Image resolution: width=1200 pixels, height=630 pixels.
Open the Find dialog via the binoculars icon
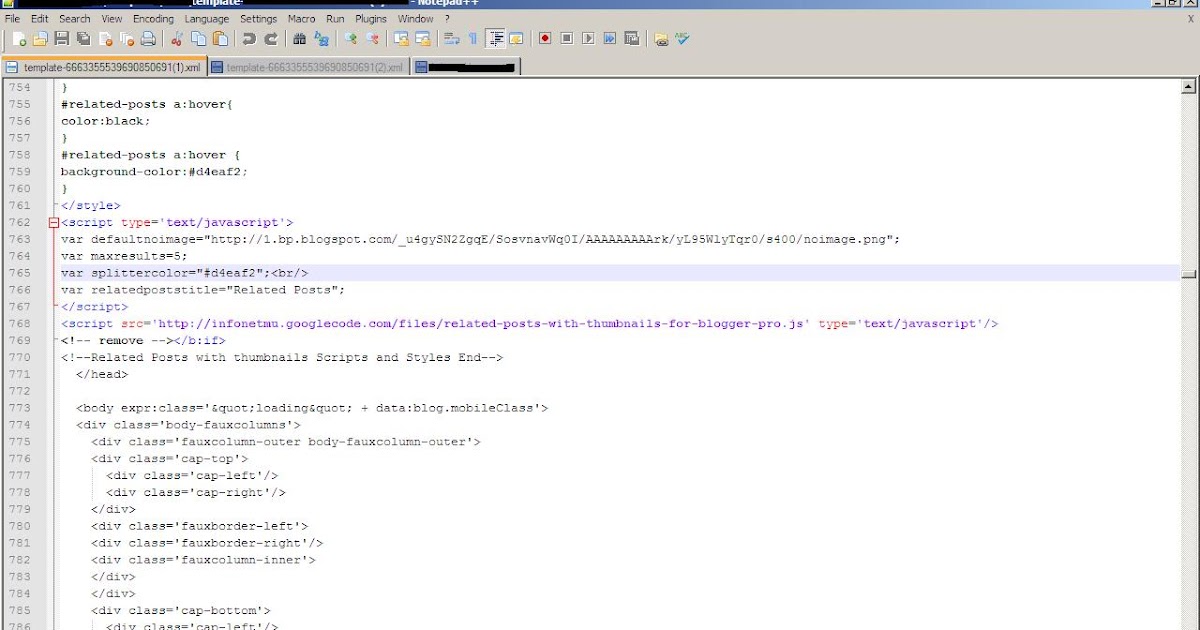(x=300, y=40)
